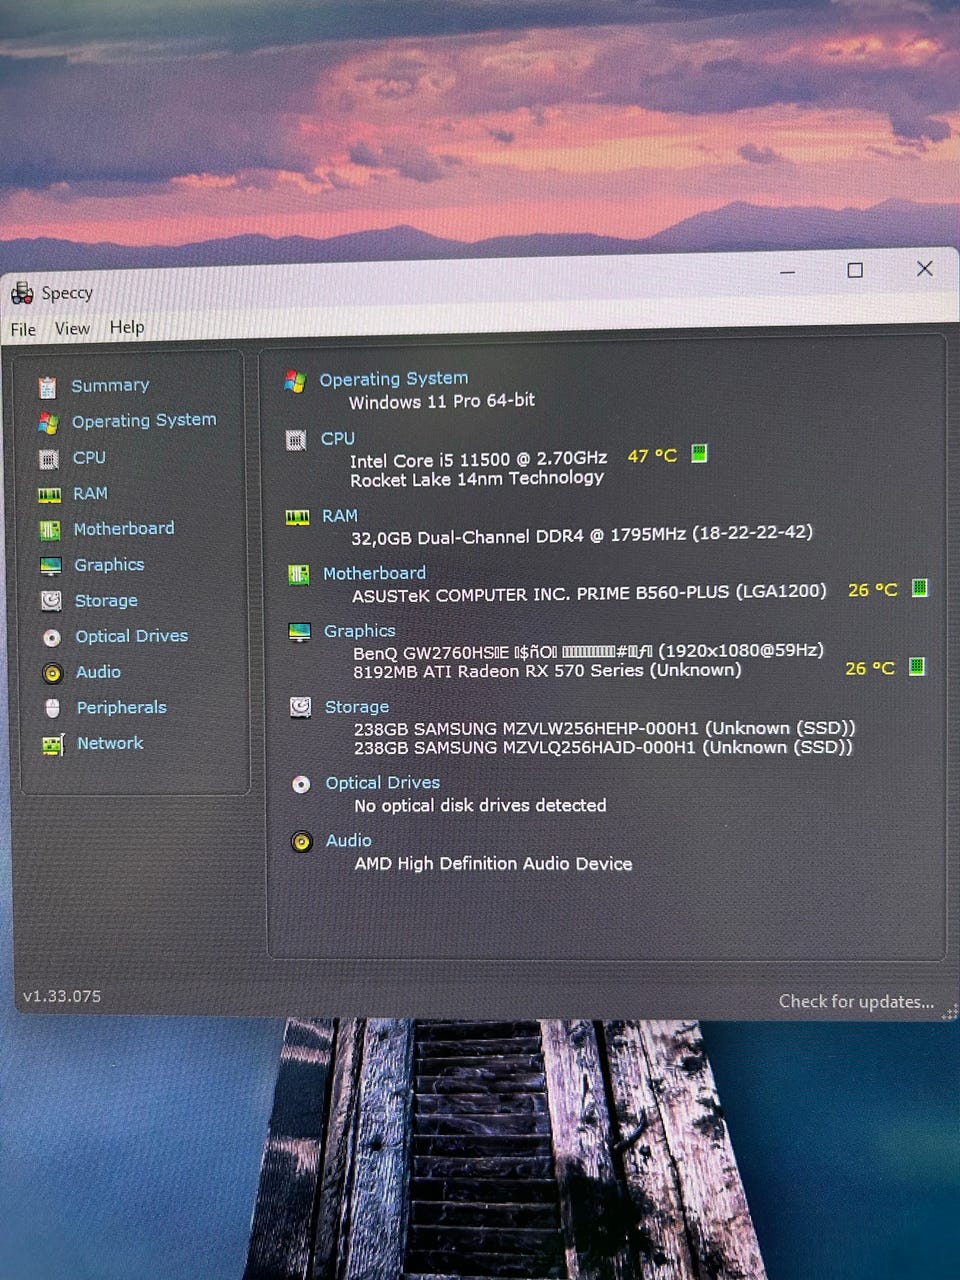Viewport: 960px width, 1280px height.
Task: Open the Motherboard heading link in summary
Action: (374, 573)
